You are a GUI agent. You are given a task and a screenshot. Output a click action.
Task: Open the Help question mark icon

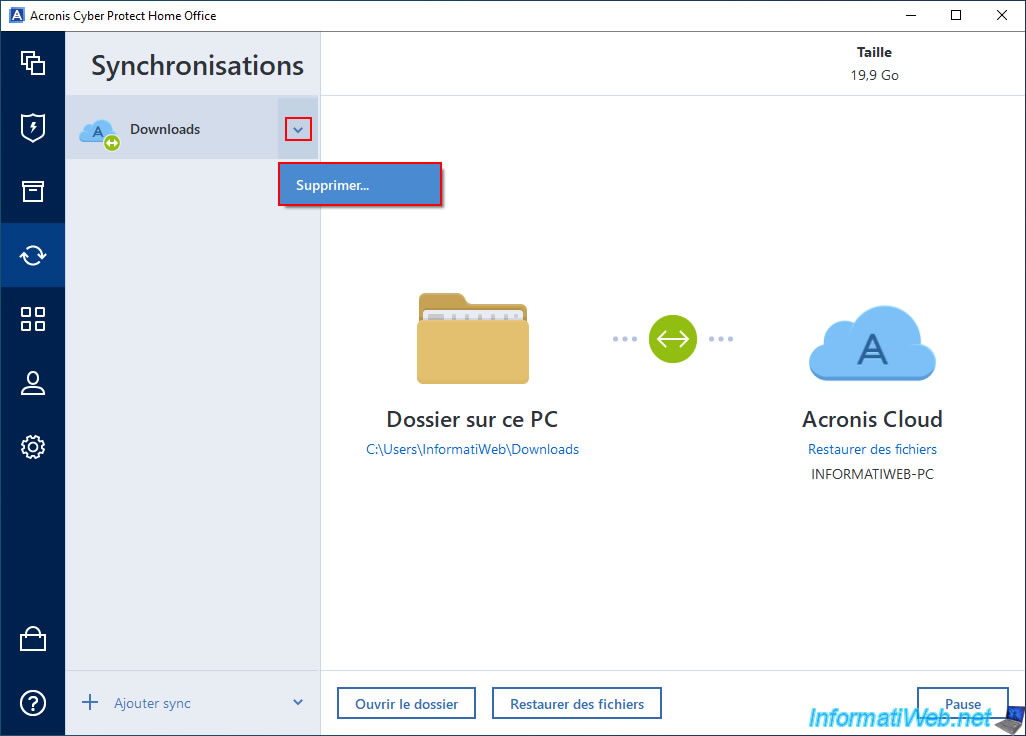point(33,703)
